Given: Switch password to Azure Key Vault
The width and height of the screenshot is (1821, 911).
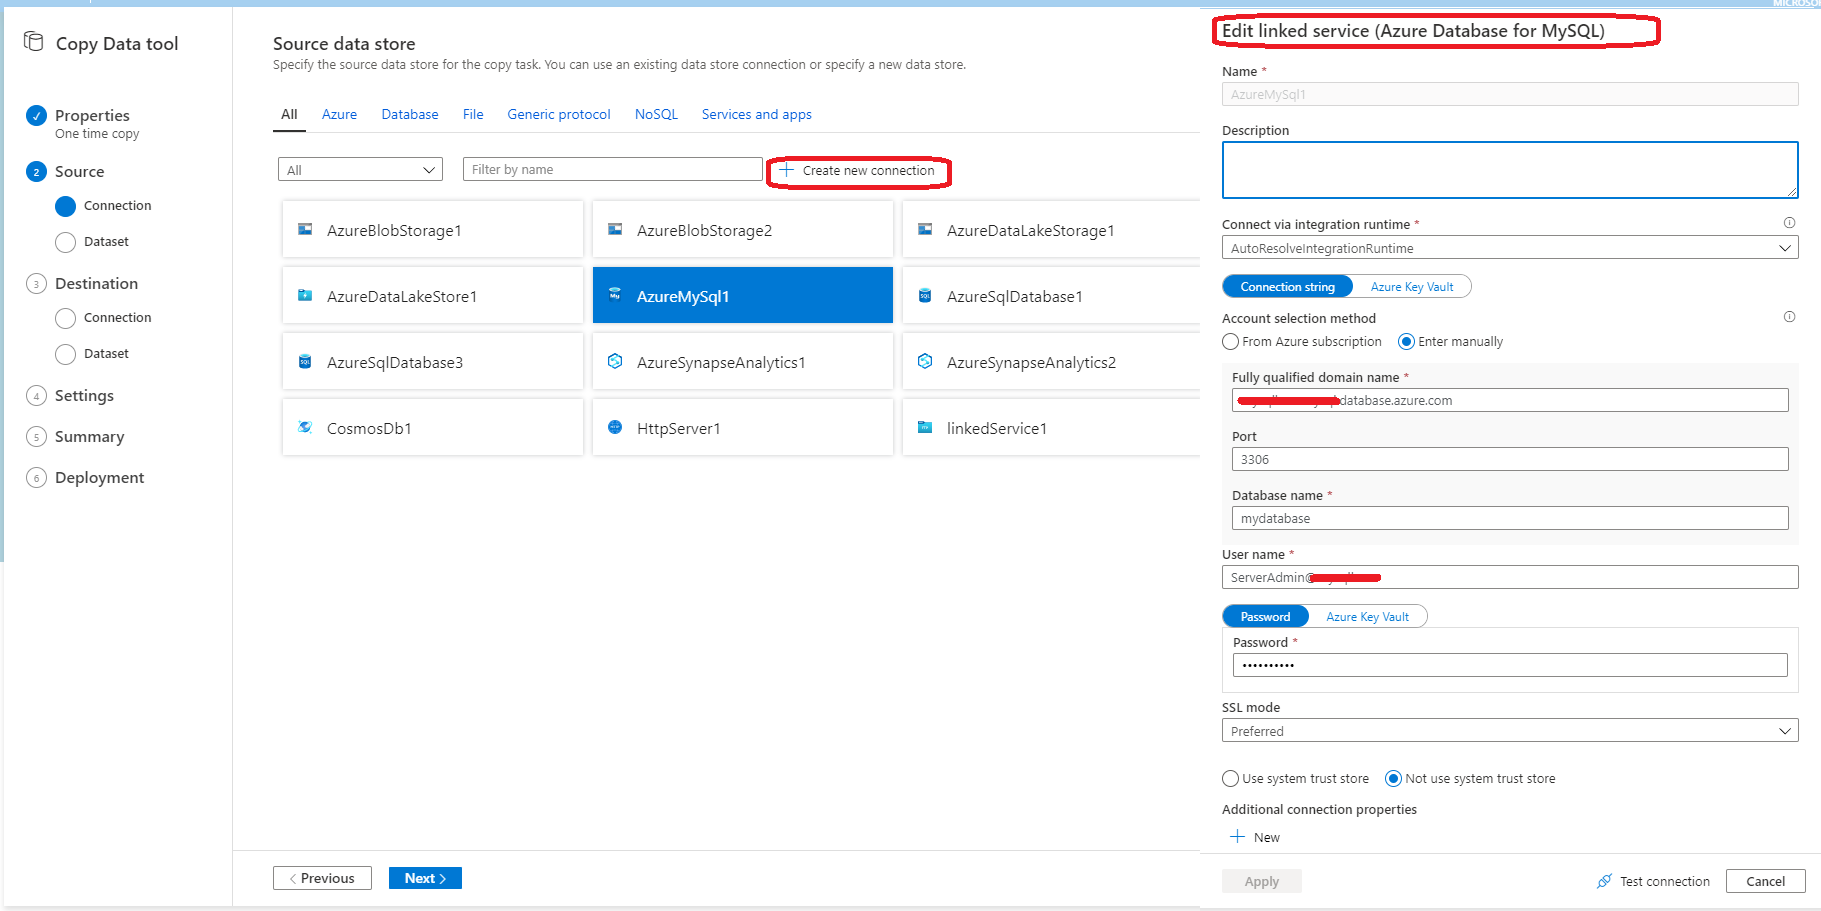Looking at the screenshot, I should pos(1368,617).
